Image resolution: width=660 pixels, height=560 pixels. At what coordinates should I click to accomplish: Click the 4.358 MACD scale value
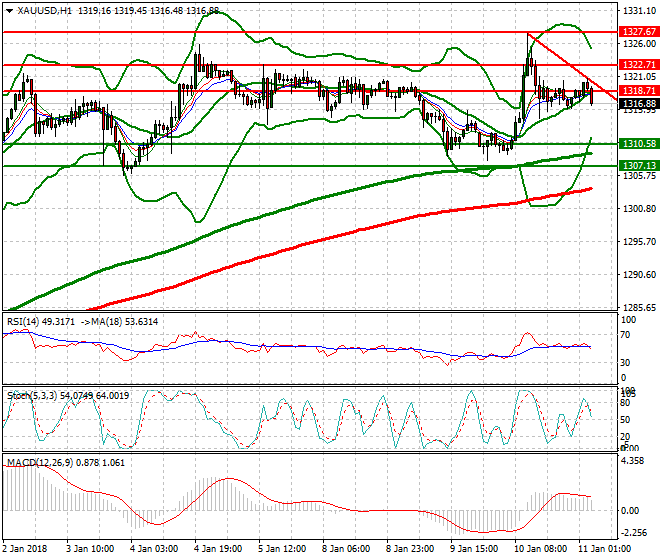coord(633,461)
